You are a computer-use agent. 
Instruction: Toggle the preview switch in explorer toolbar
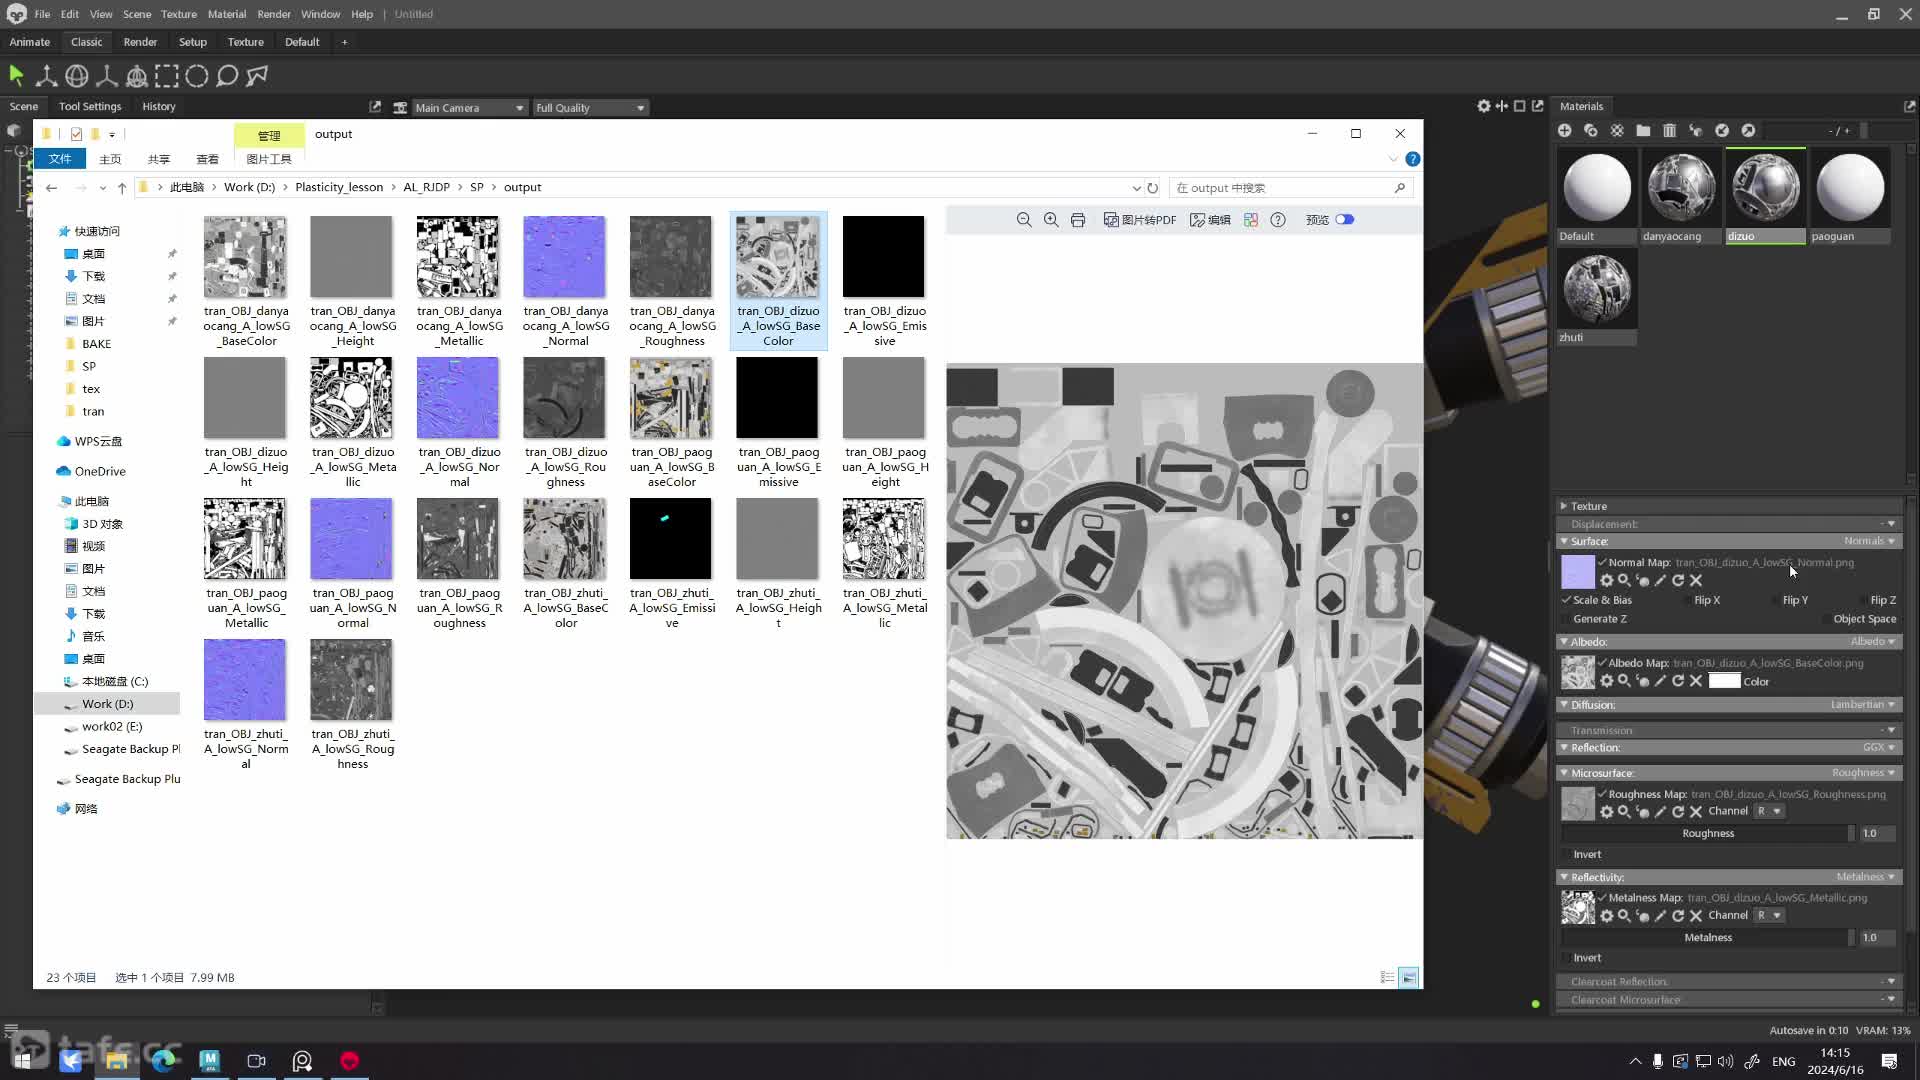click(1345, 220)
